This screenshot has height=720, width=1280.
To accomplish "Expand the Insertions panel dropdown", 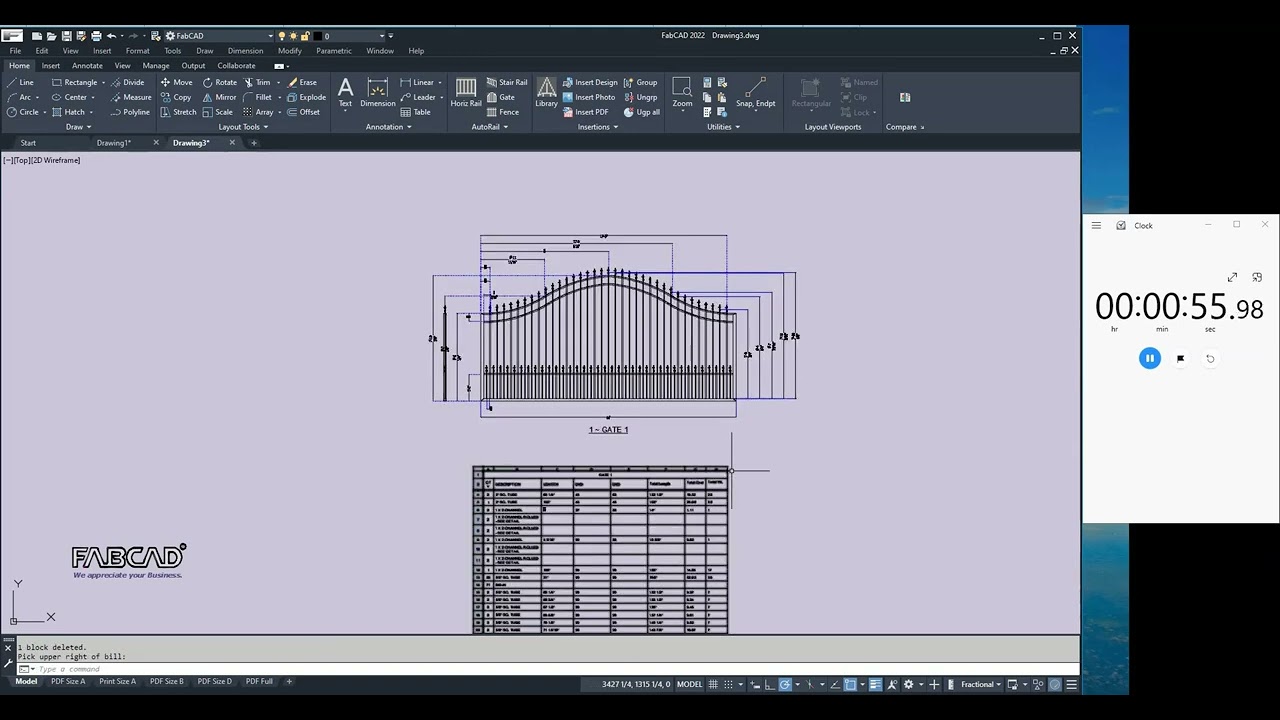I will coord(598,127).
